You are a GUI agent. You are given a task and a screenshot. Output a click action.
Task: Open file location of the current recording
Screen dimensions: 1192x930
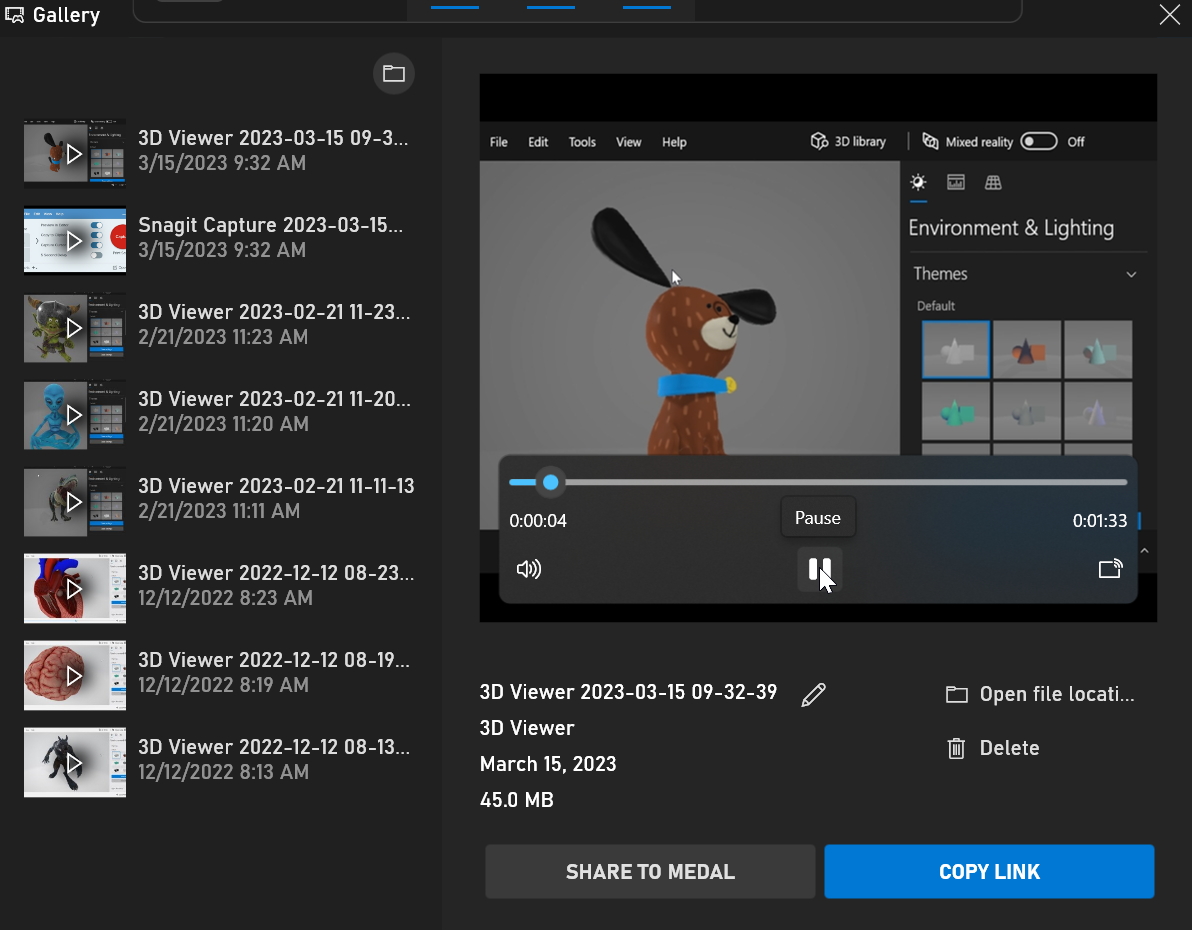tap(1039, 694)
